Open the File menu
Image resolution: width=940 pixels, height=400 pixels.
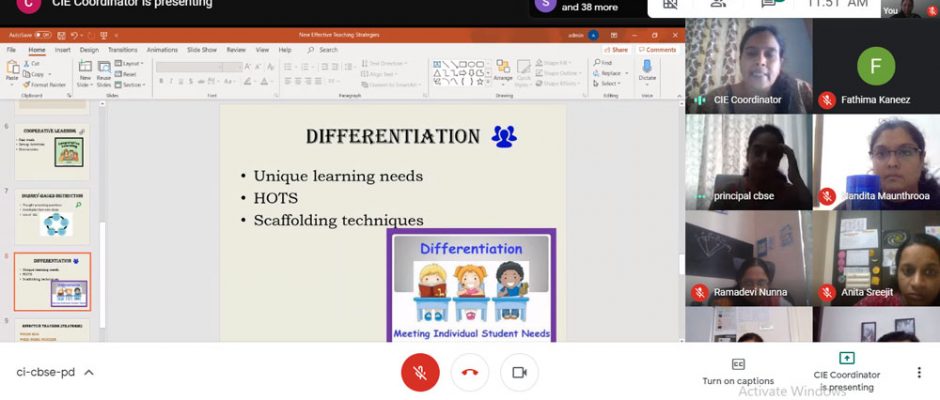click(x=11, y=50)
